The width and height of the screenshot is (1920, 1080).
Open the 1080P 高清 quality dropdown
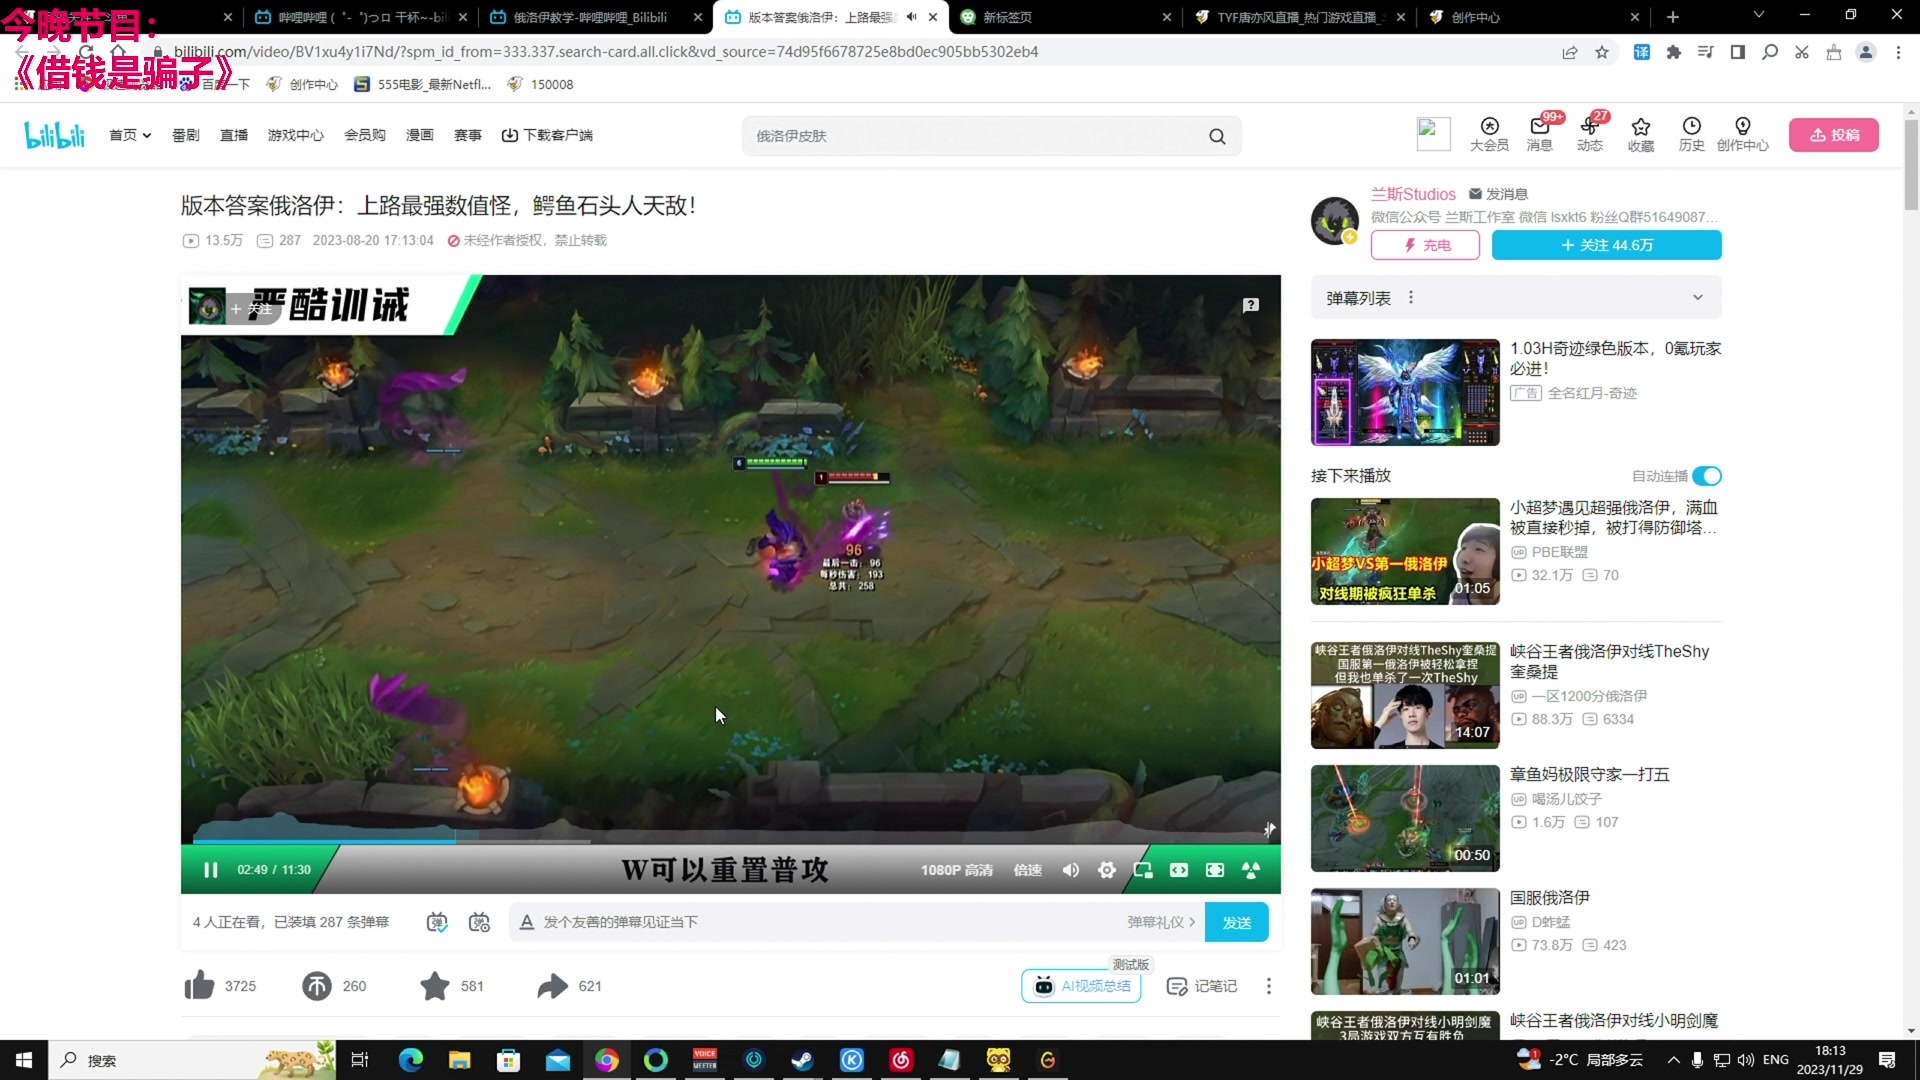tap(957, 870)
